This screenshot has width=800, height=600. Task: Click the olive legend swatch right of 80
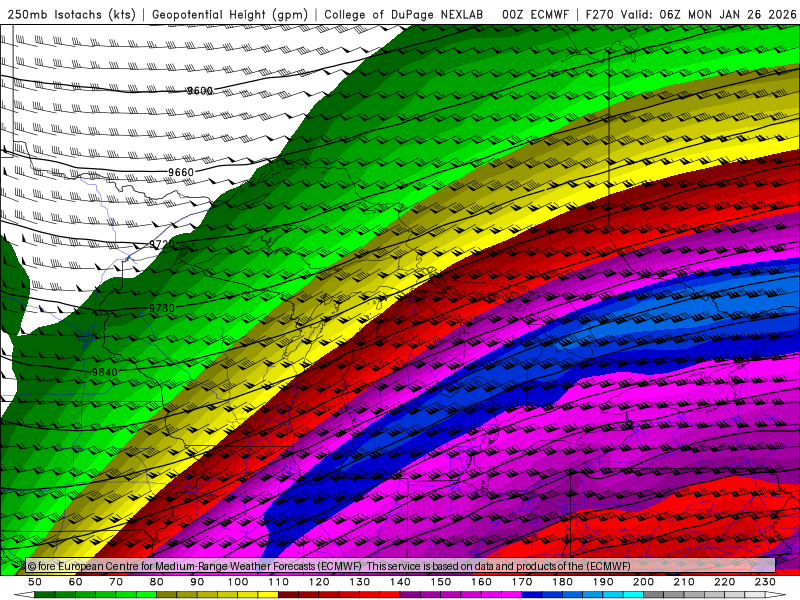point(167,595)
